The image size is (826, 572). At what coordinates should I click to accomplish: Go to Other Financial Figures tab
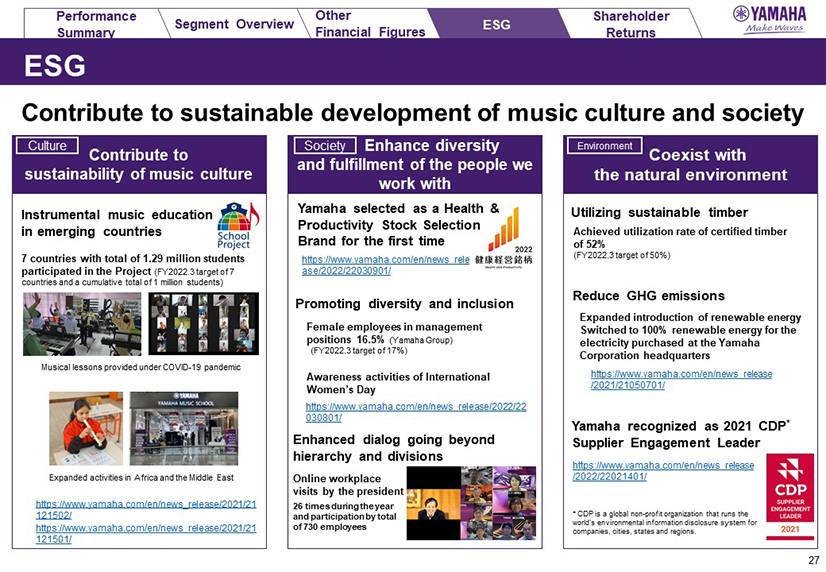(x=369, y=24)
